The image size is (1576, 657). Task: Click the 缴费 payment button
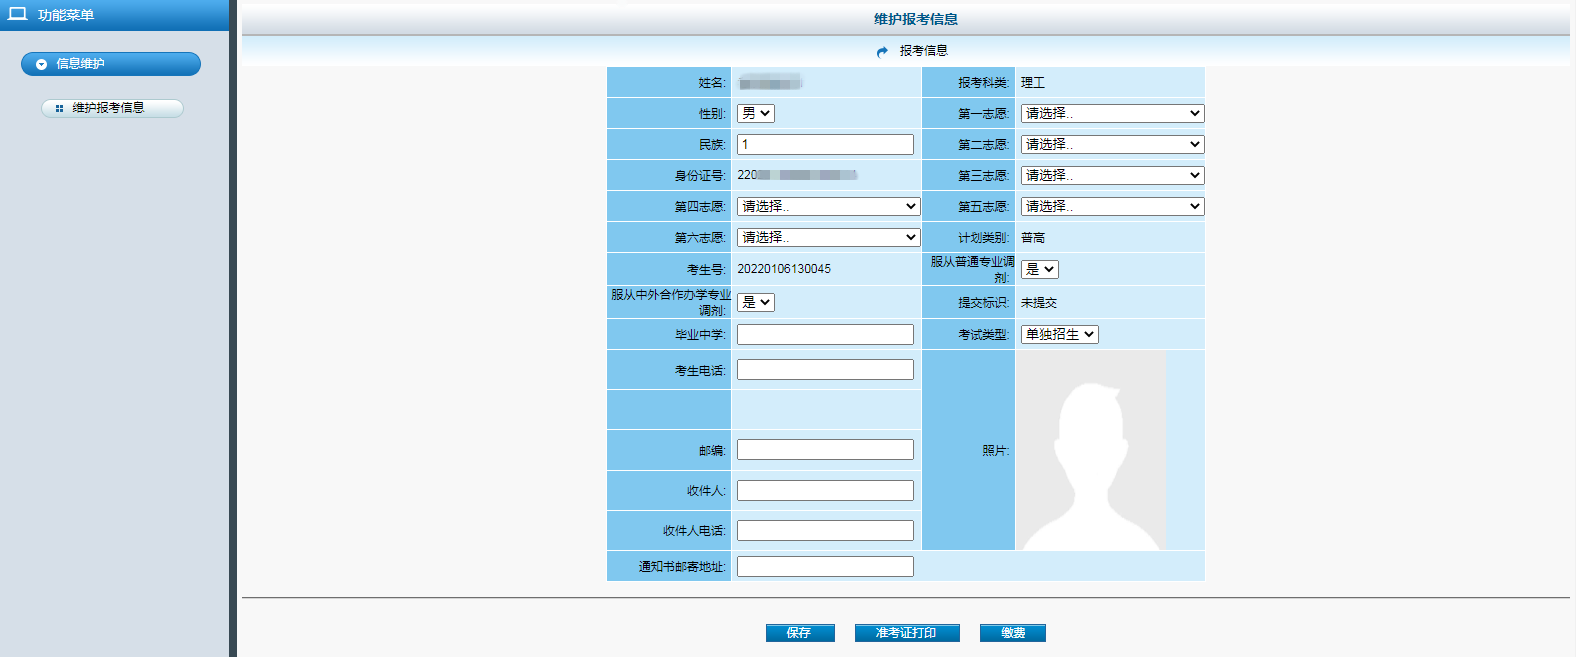pyautogui.click(x=1012, y=633)
